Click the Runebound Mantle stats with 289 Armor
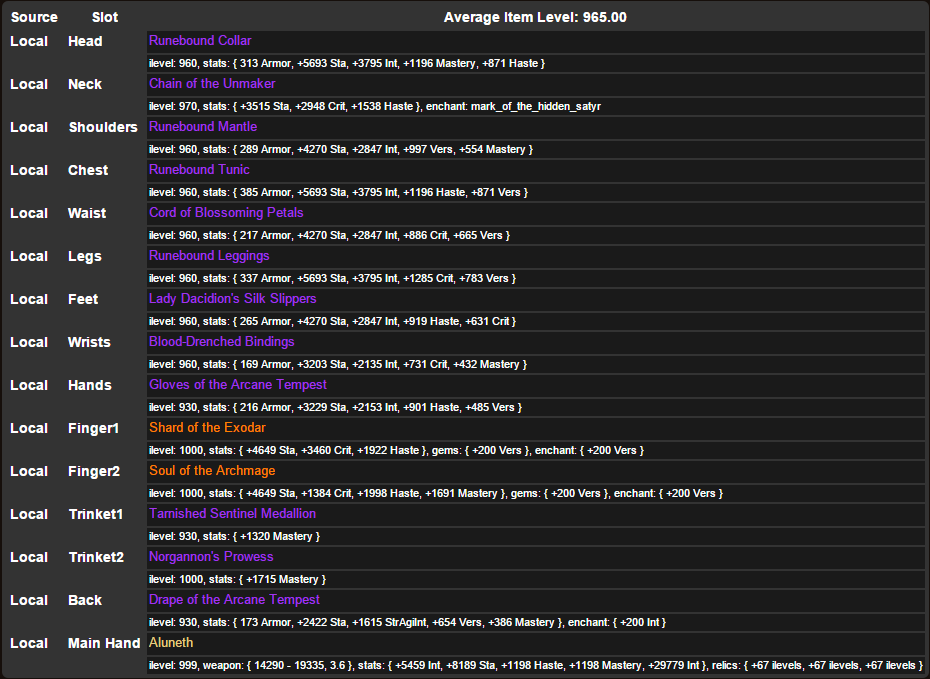This screenshot has height=679, width=930. 340,149
